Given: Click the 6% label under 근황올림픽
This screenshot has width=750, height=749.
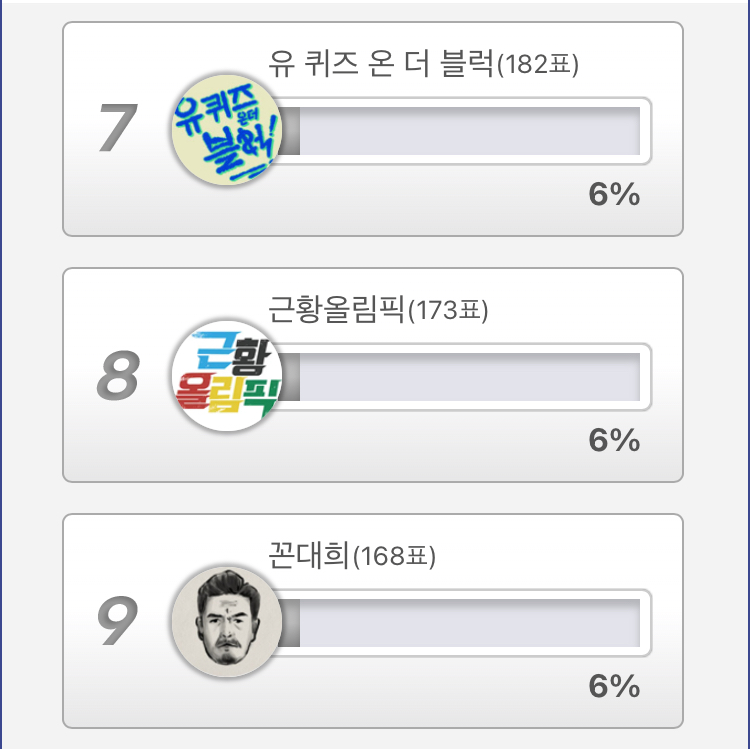Looking at the screenshot, I should tap(614, 440).
